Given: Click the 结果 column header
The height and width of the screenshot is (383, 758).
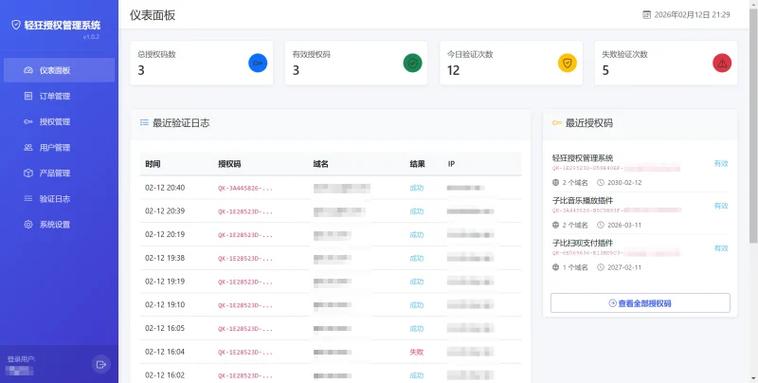Looking at the screenshot, I should (417, 164).
